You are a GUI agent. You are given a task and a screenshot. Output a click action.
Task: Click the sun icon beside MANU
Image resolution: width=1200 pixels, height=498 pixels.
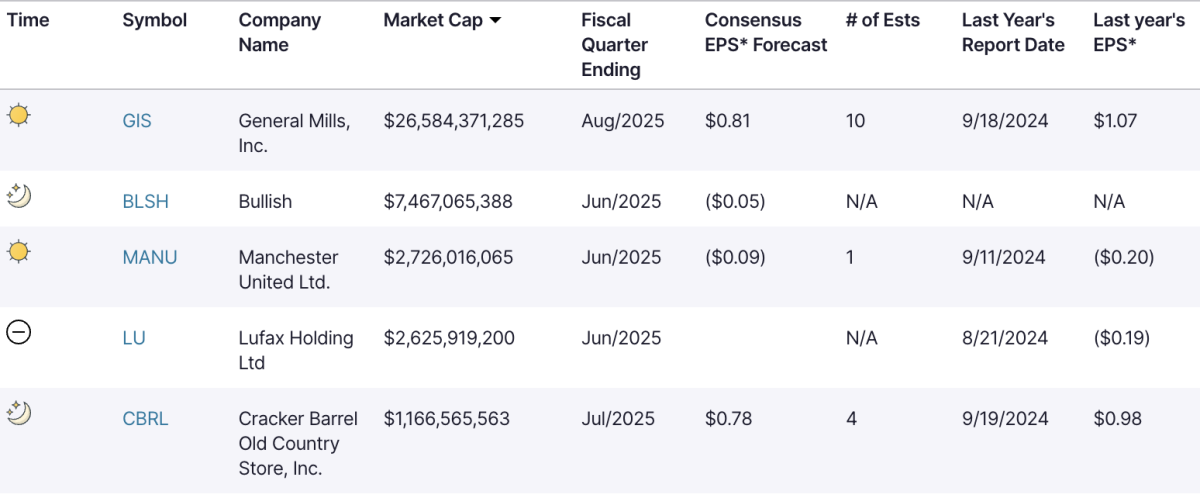click(x=18, y=252)
